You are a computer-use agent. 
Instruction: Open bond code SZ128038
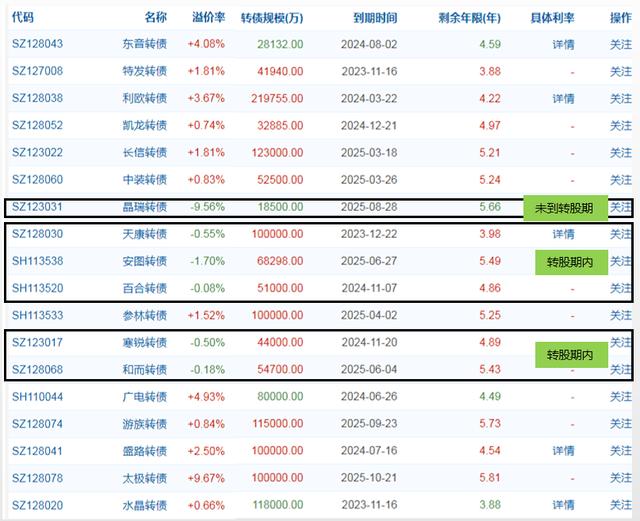click(38, 98)
